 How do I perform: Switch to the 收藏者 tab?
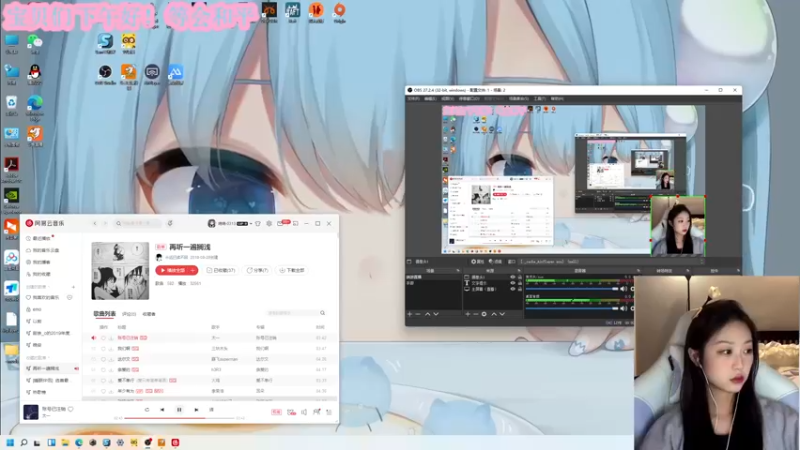[x=149, y=314]
